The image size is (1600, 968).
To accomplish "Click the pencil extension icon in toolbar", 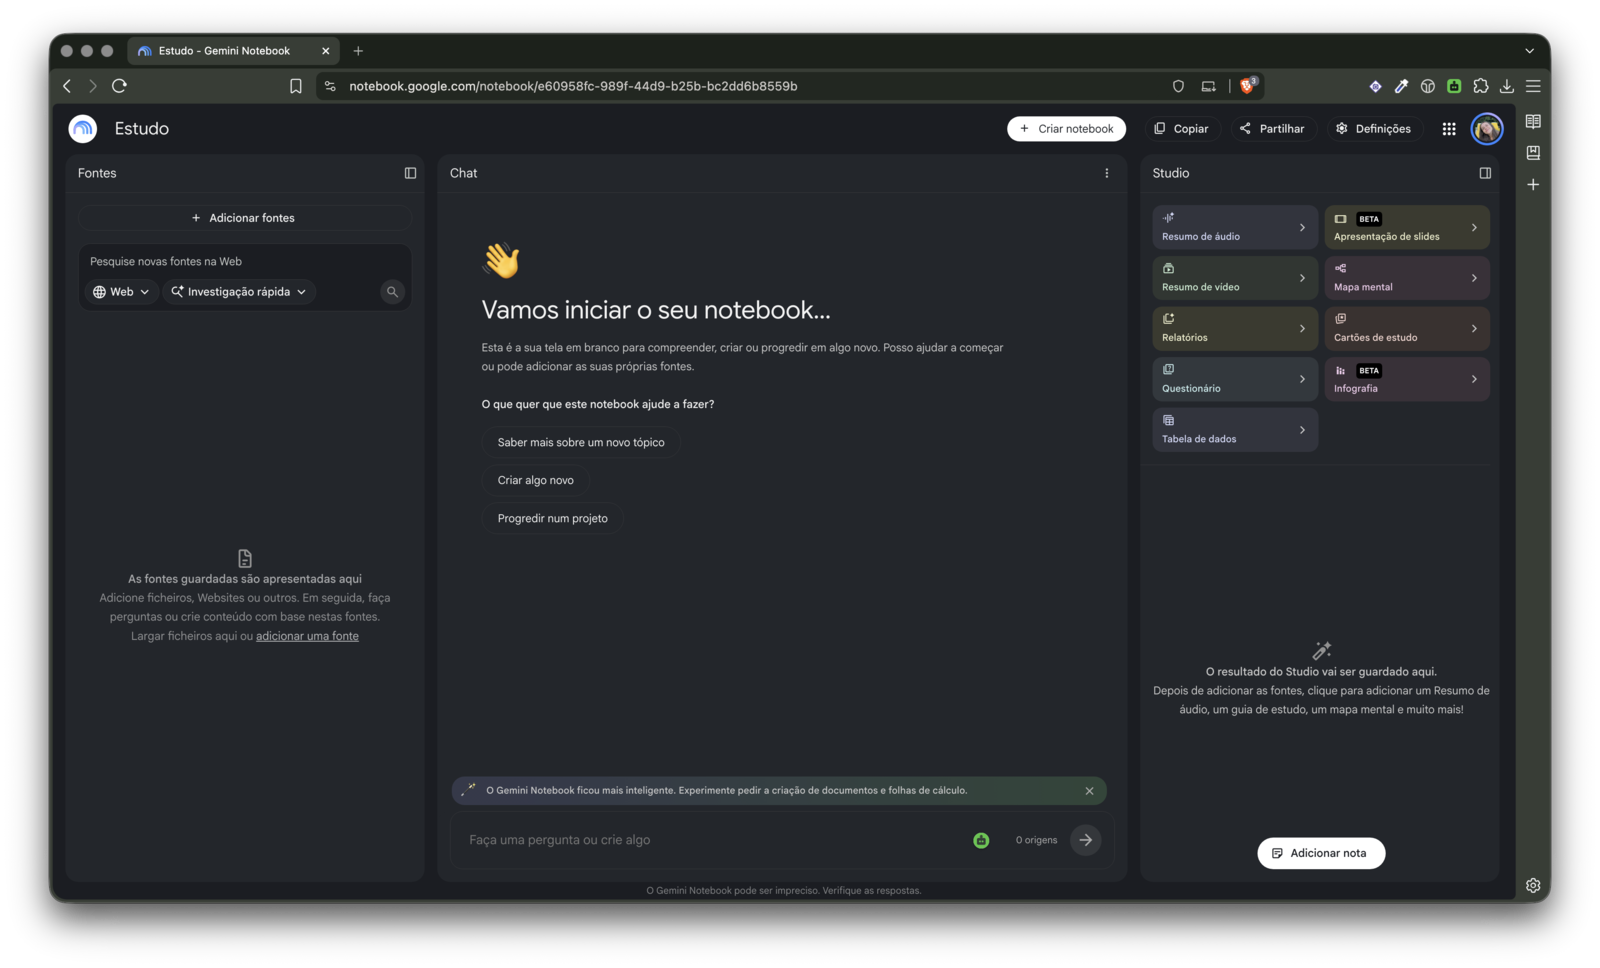I will (x=1402, y=86).
